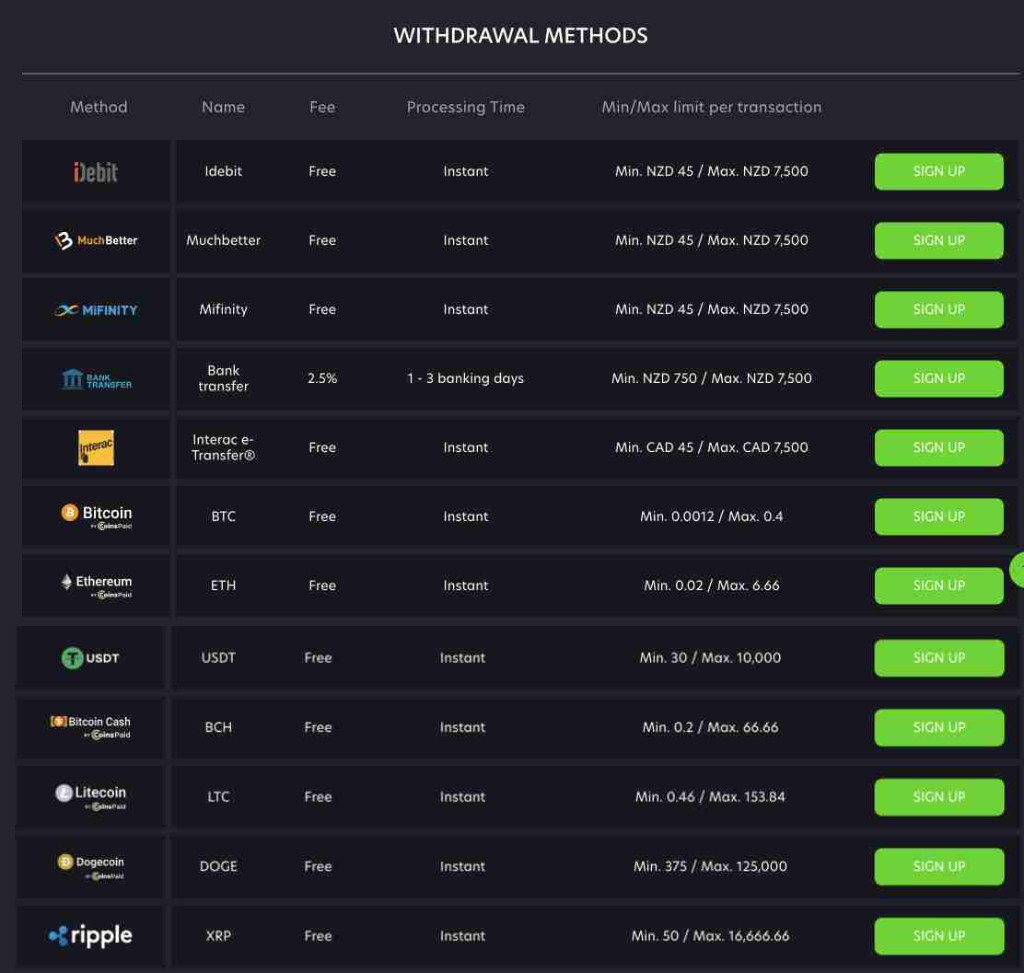Select the Bitcoin Cash logo
Viewport: 1024px width, 973px height.
click(x=93, y=725)
